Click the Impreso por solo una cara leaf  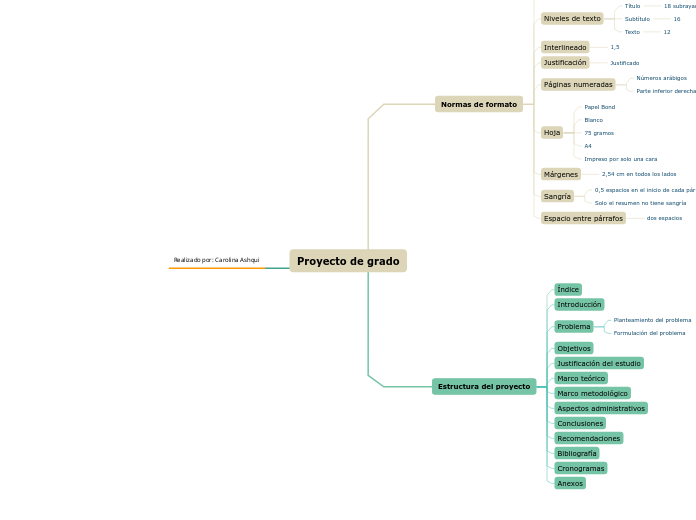coord(621,159)
